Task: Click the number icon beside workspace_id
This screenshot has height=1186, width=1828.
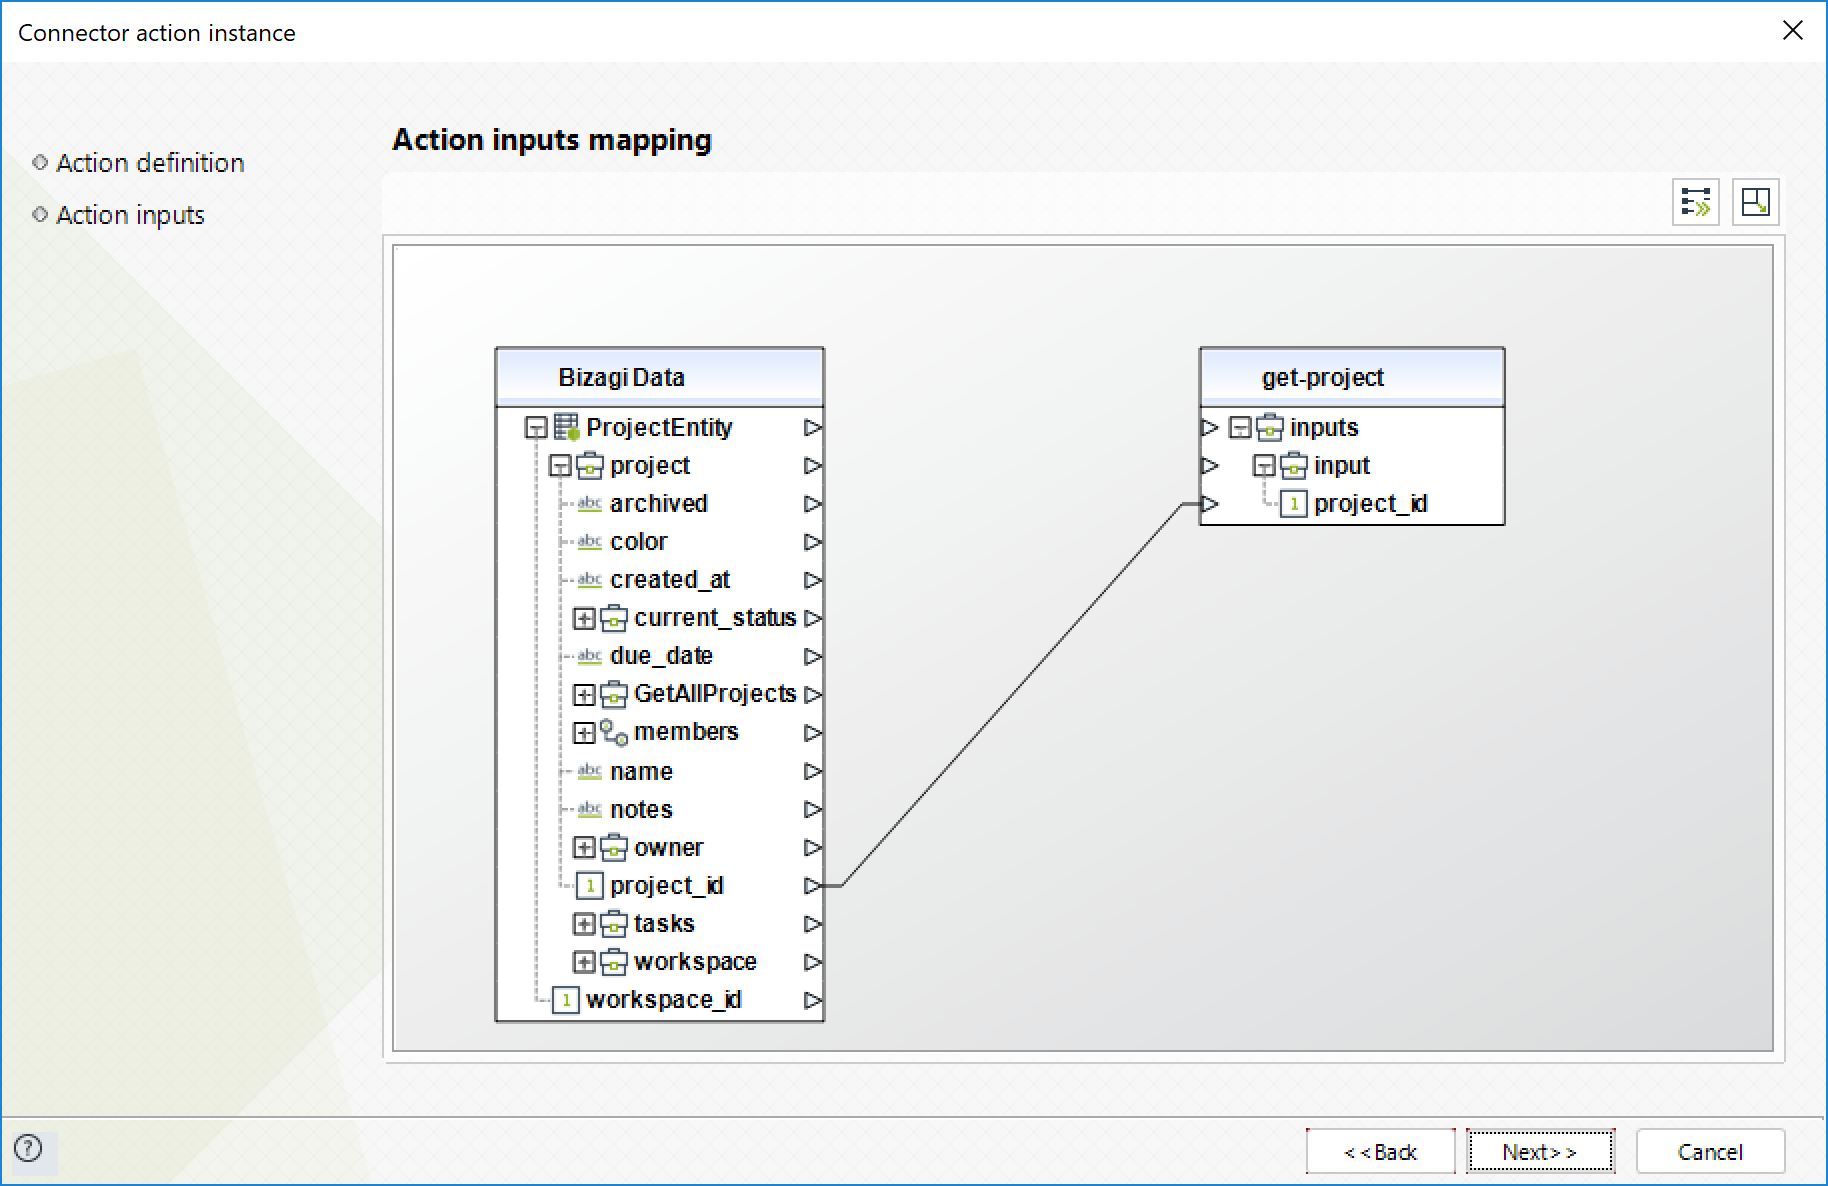Action: coord(566,1000)
